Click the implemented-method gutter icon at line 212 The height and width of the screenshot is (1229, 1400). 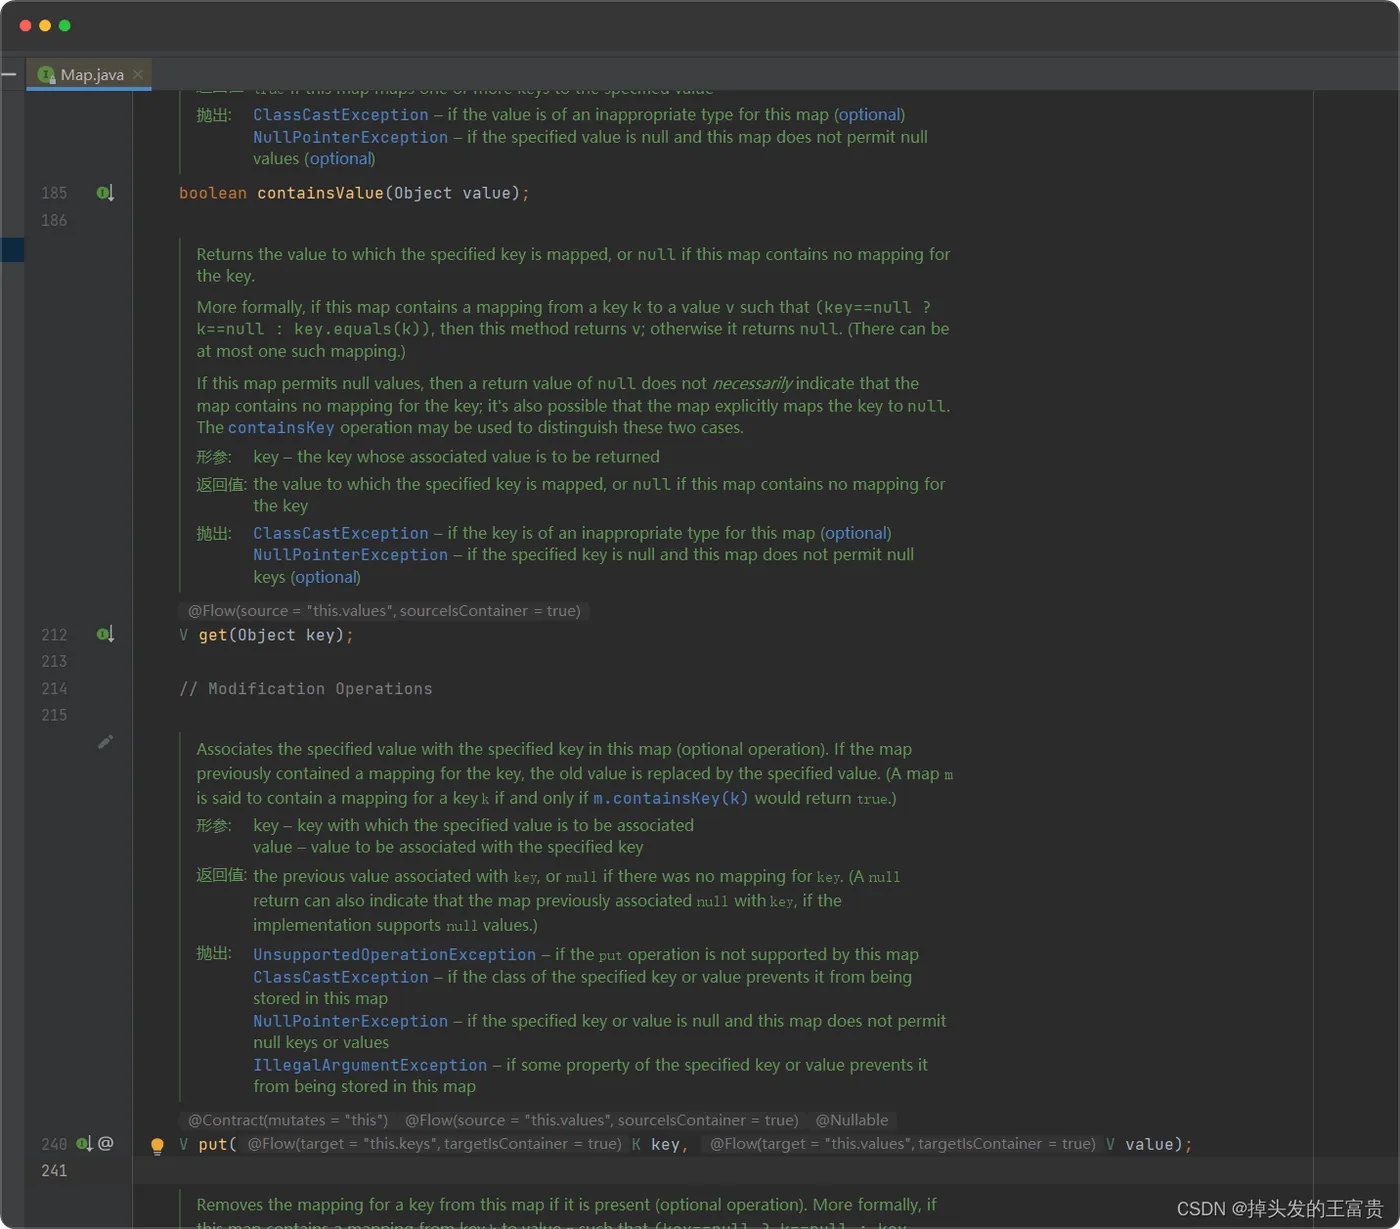105,634
